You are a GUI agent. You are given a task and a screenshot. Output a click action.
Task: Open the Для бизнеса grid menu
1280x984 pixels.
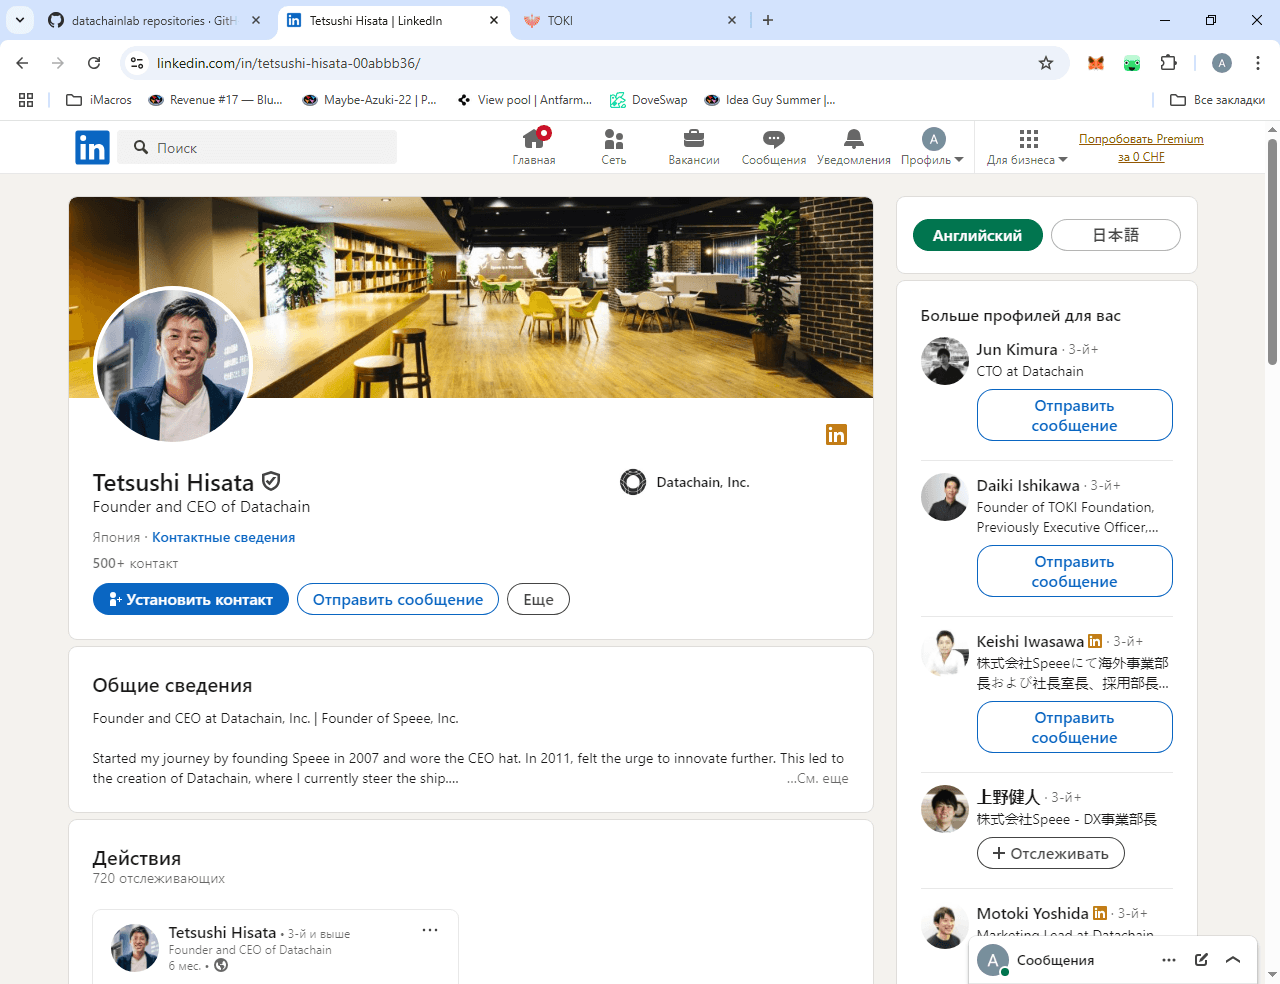point(1027,146)
